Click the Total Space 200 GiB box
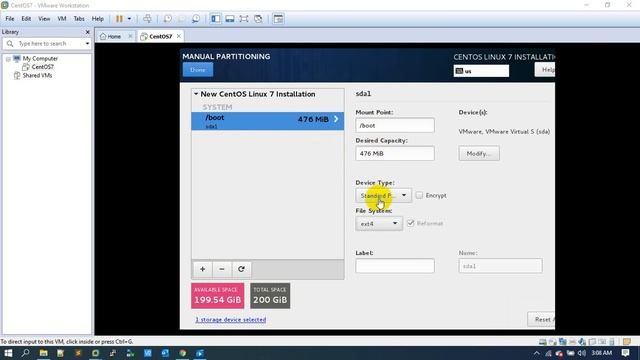The height and width of the screenshot is (360, 640). click(270, 296)
